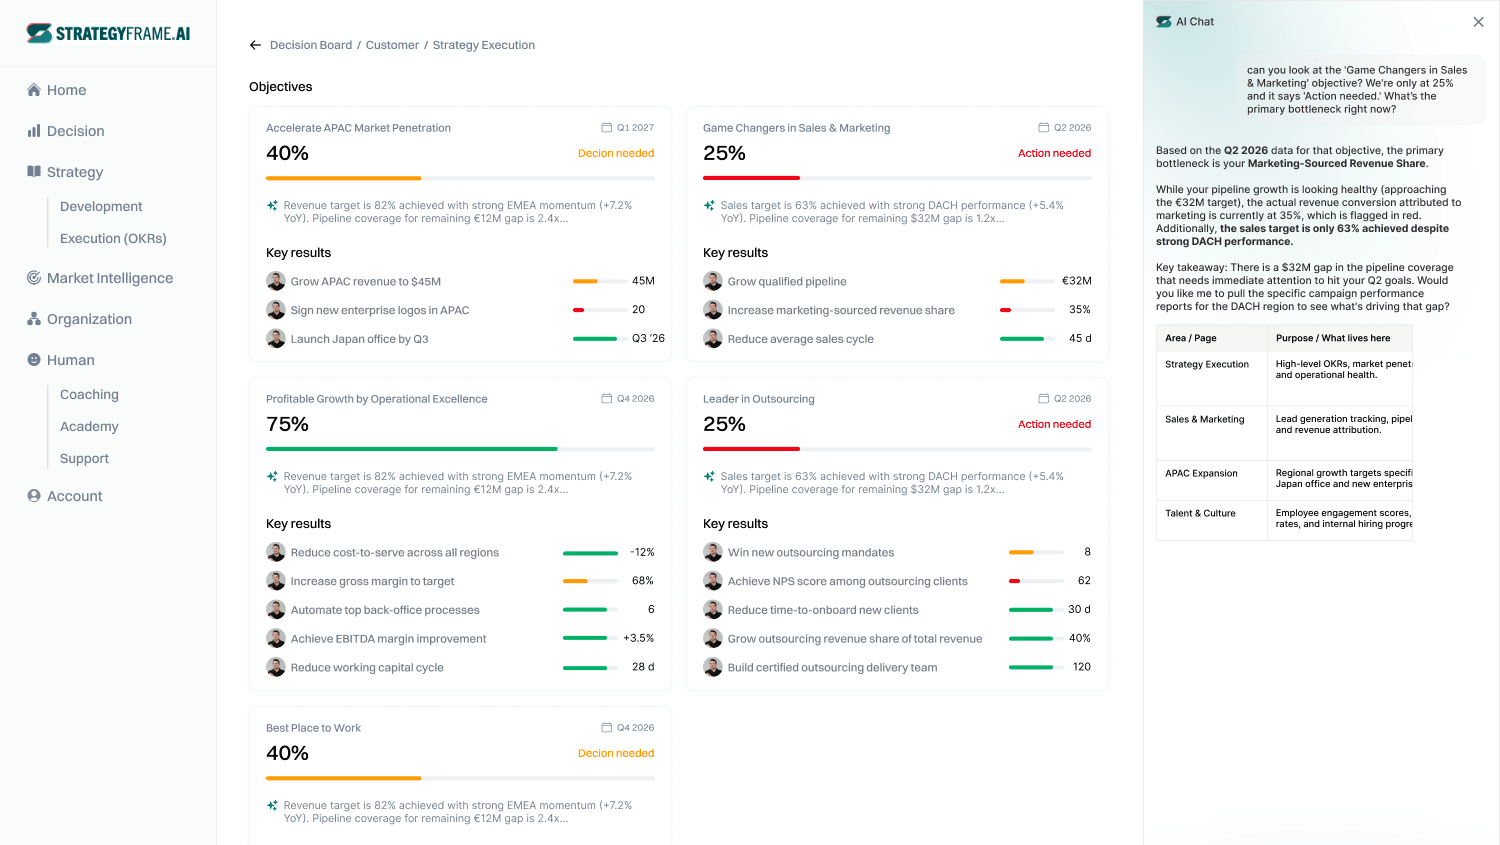Open Development under Strategy
Image resolution: width=1500 pixels, height=845 pixels.
(x=101, y=206)
